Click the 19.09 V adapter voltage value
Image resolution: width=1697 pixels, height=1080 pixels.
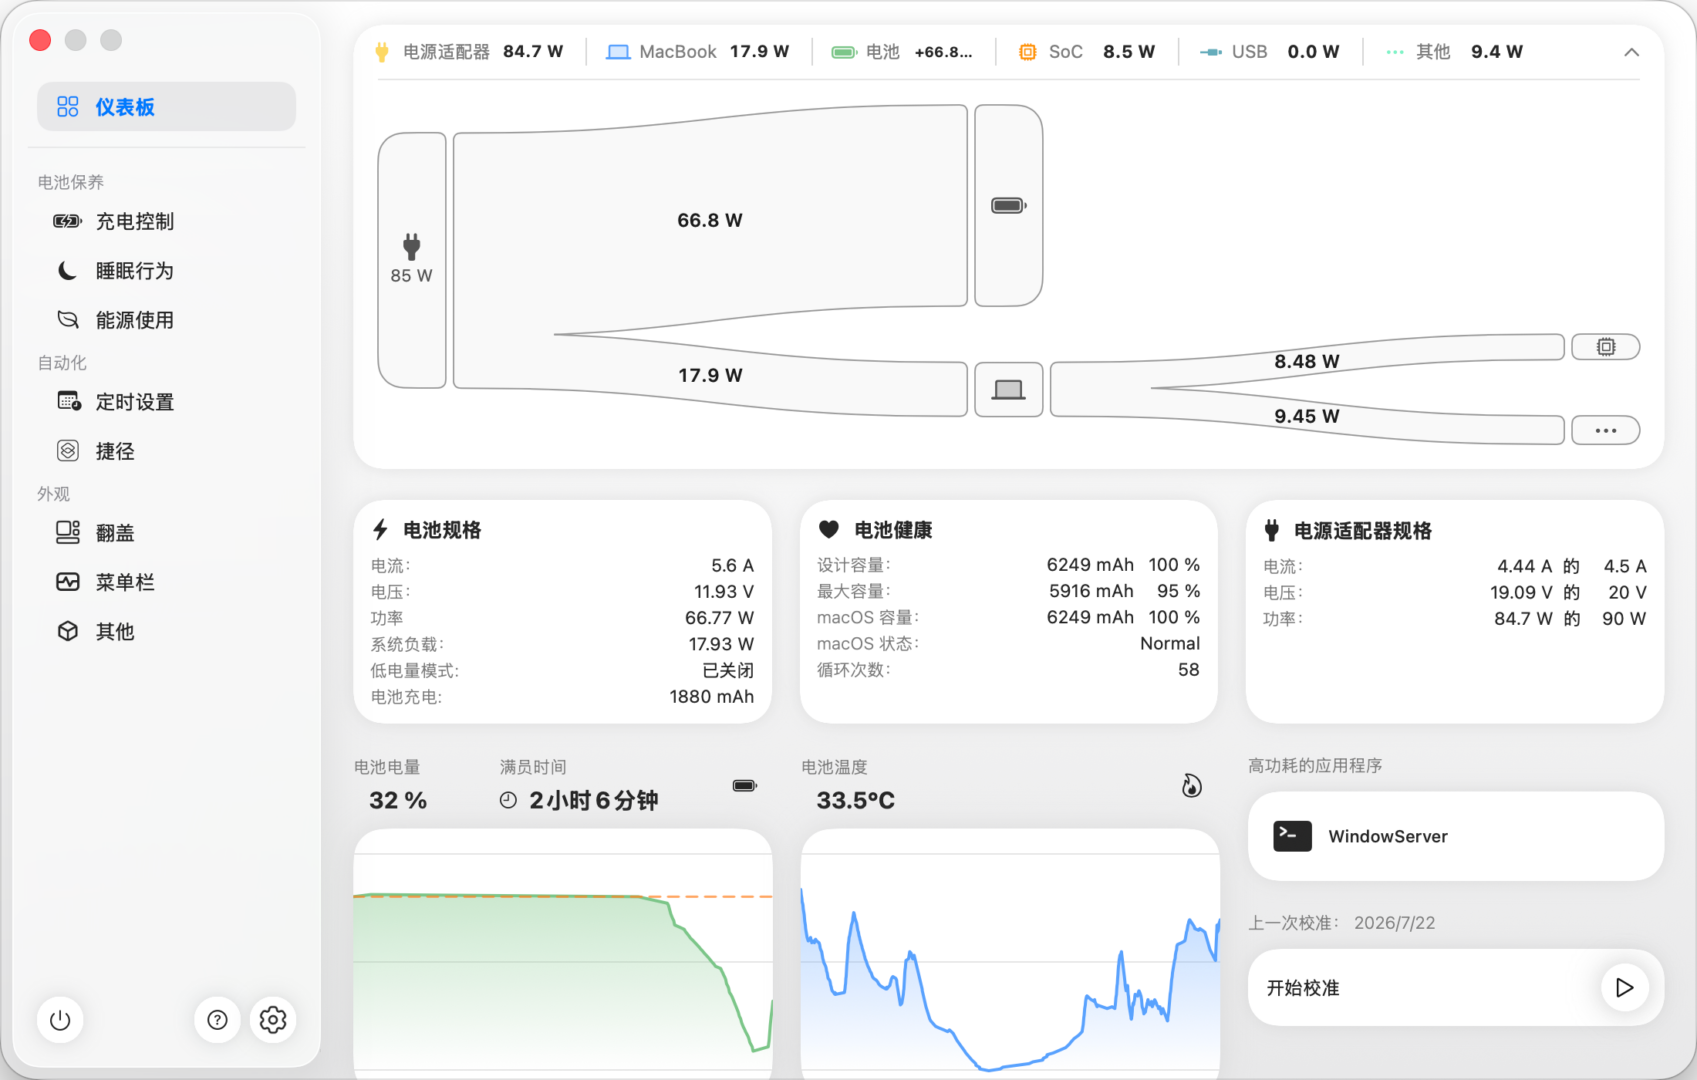tap(1521, 592)
